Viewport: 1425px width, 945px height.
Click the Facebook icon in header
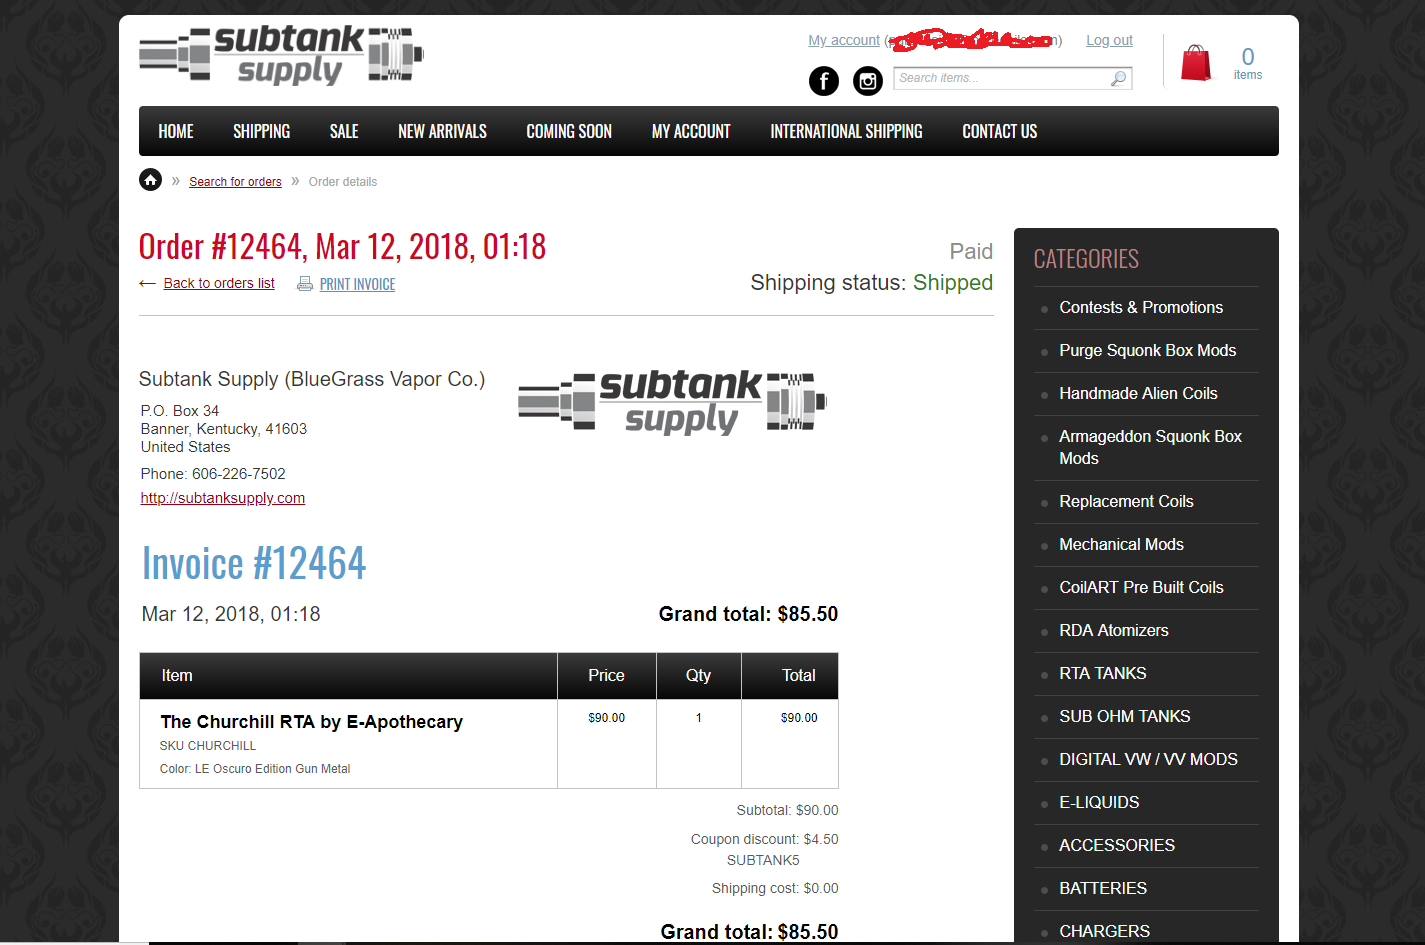[823, 81]
